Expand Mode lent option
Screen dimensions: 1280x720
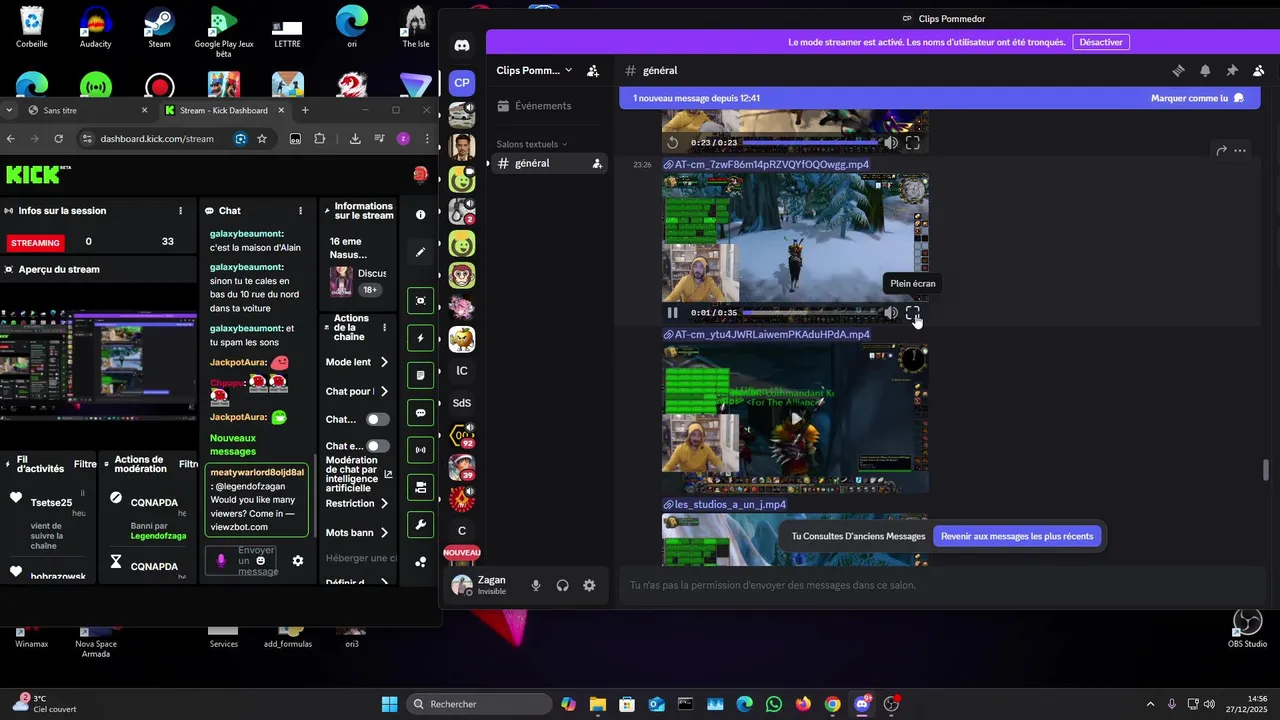(384, 362)
